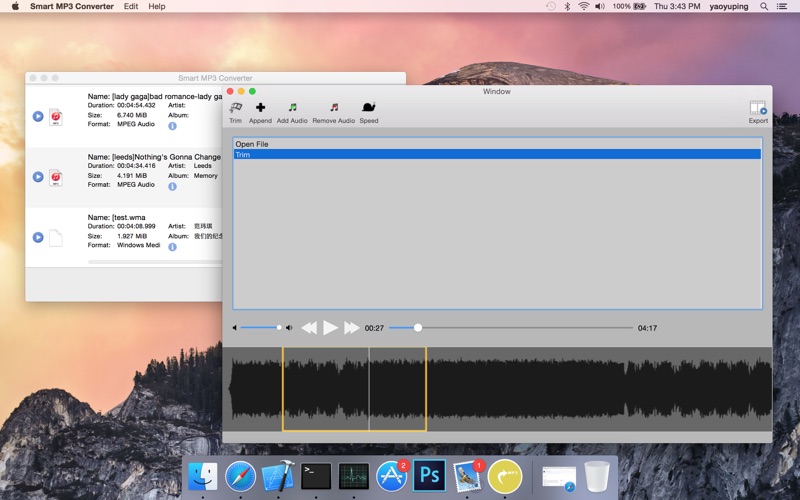Click the Remove Audio icon
800x500 pixels.
[x=333, y=108]
